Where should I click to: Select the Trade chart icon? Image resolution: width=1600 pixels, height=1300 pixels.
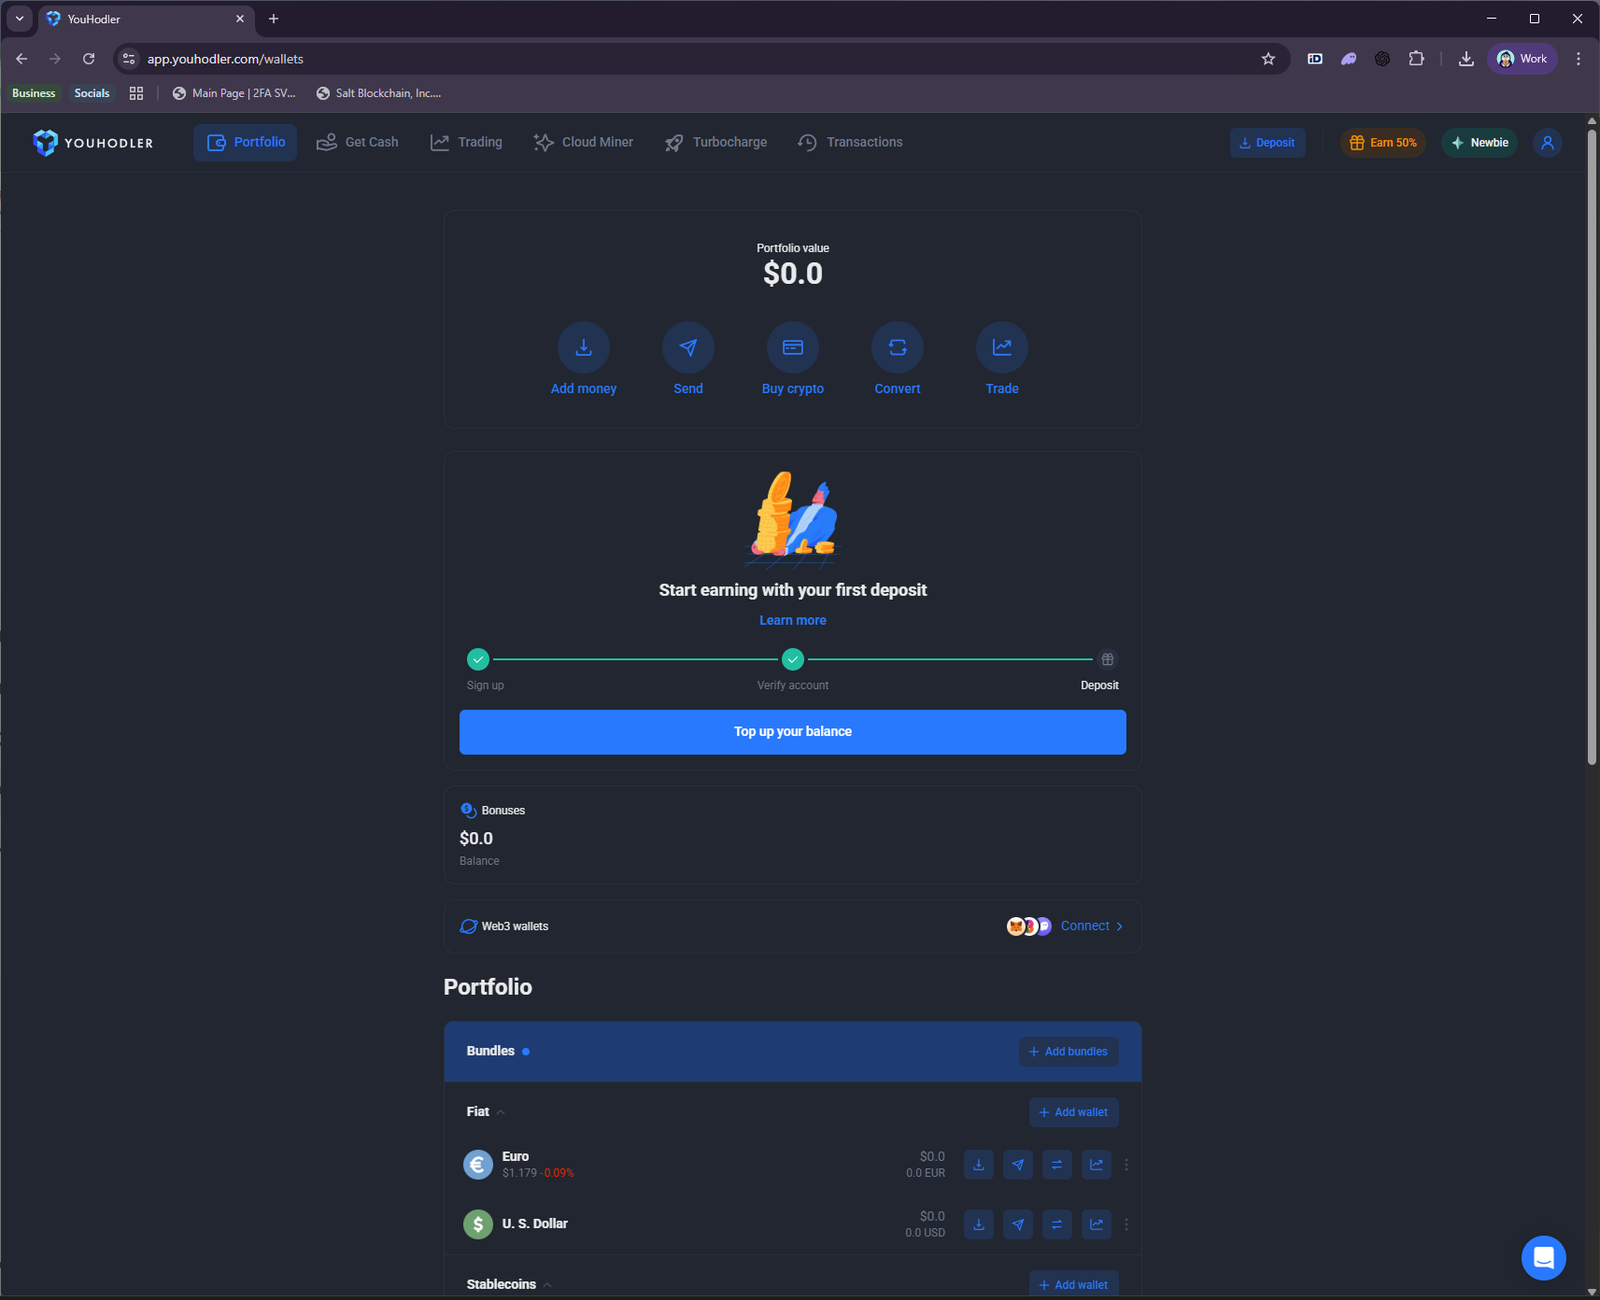pos(1001,347)
